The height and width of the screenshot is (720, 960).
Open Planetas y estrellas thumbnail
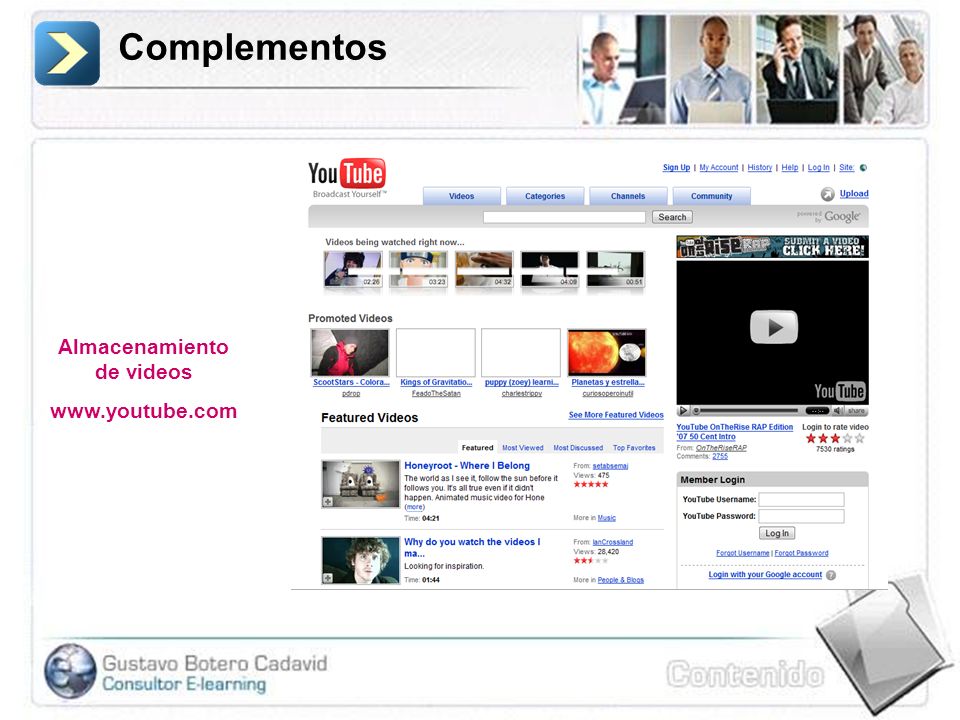(607, 353)
